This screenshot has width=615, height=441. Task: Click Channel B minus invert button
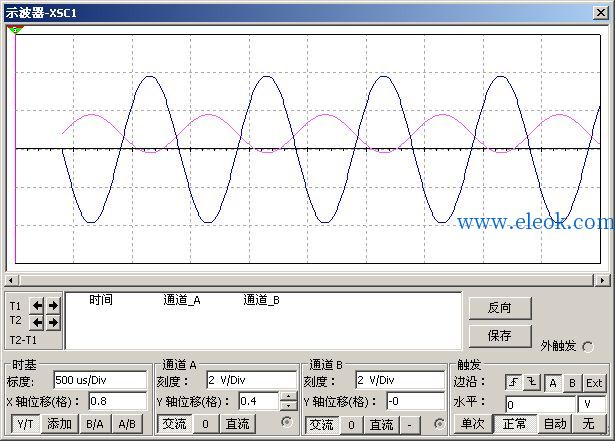coord(409,425)
